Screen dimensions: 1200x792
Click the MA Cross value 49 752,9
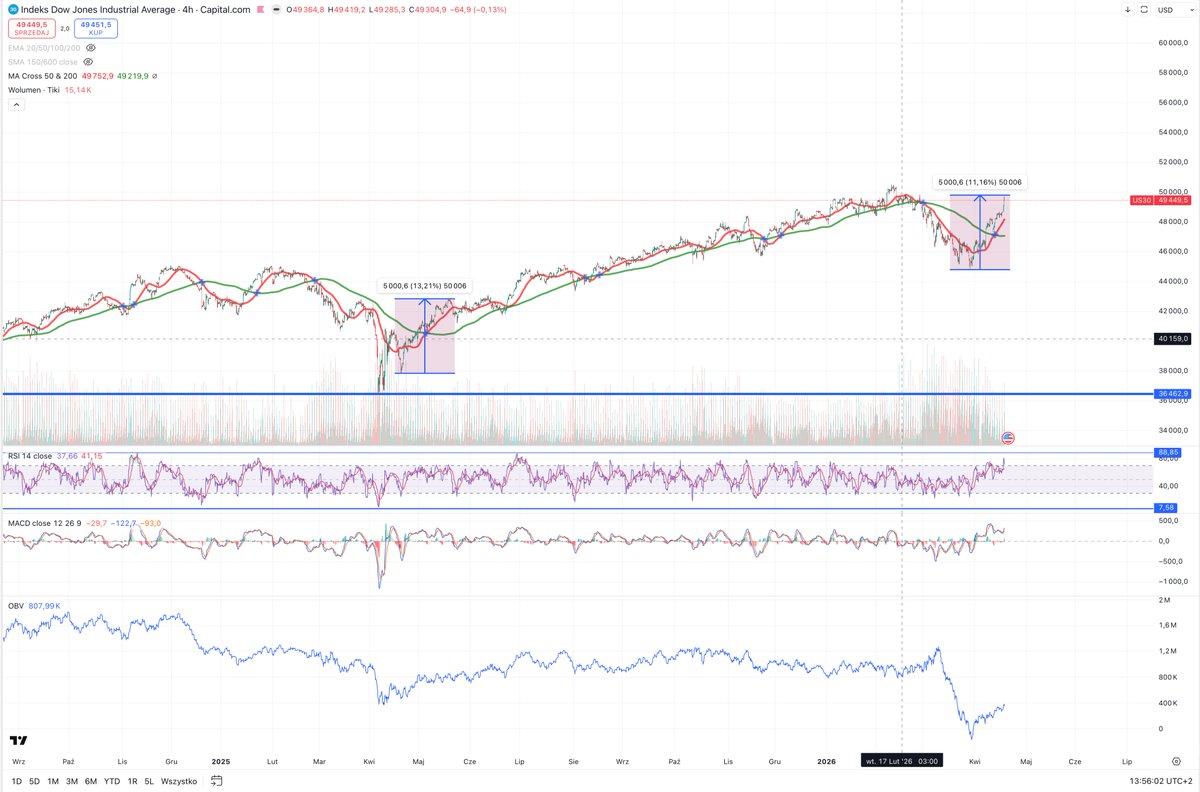coord(97,75)
